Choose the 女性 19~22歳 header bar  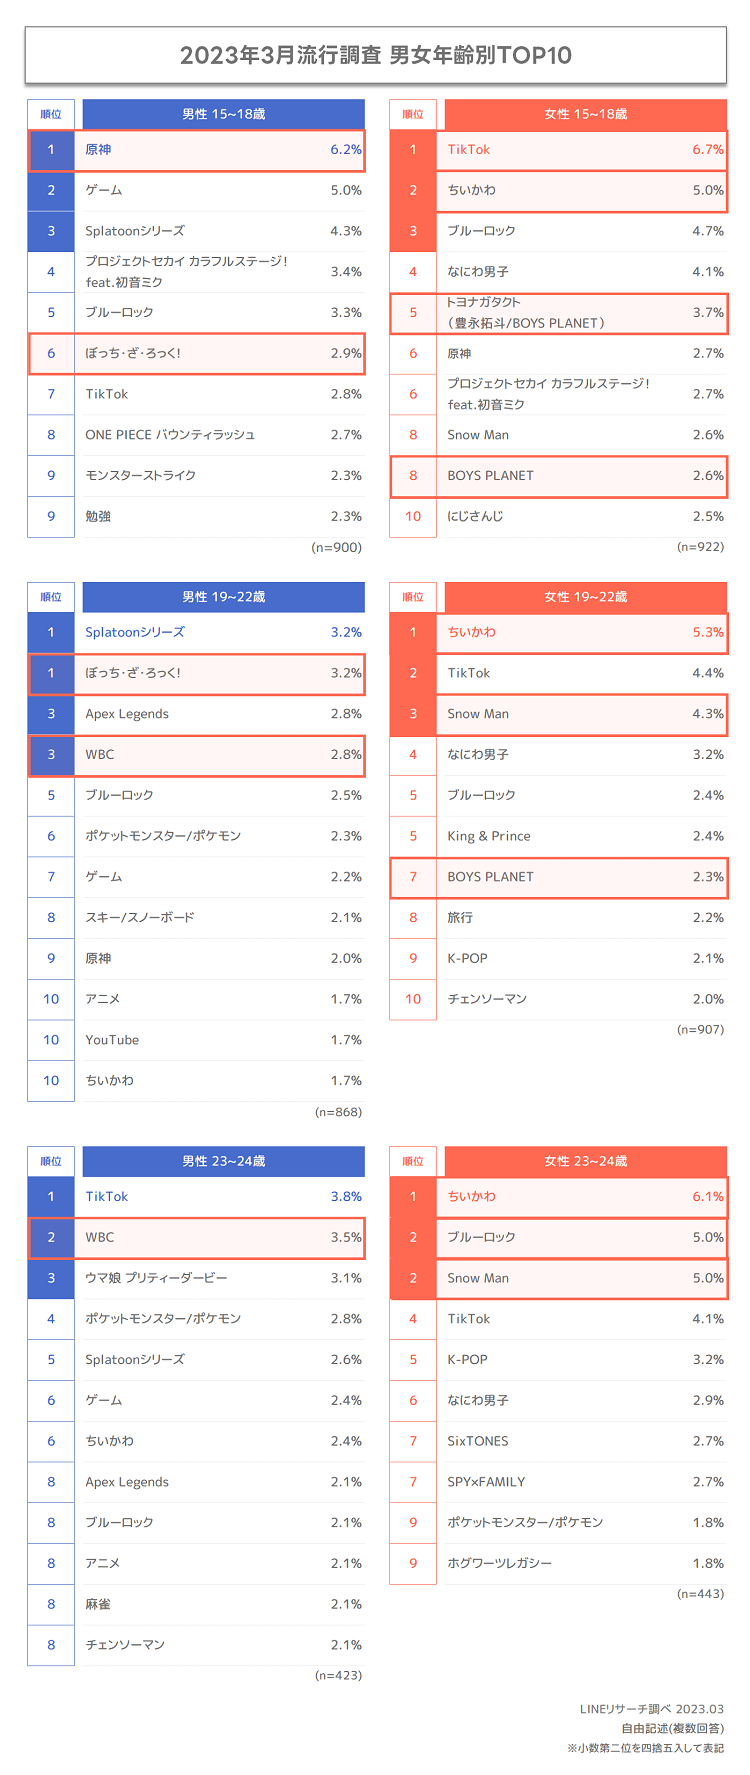(585, 597)
